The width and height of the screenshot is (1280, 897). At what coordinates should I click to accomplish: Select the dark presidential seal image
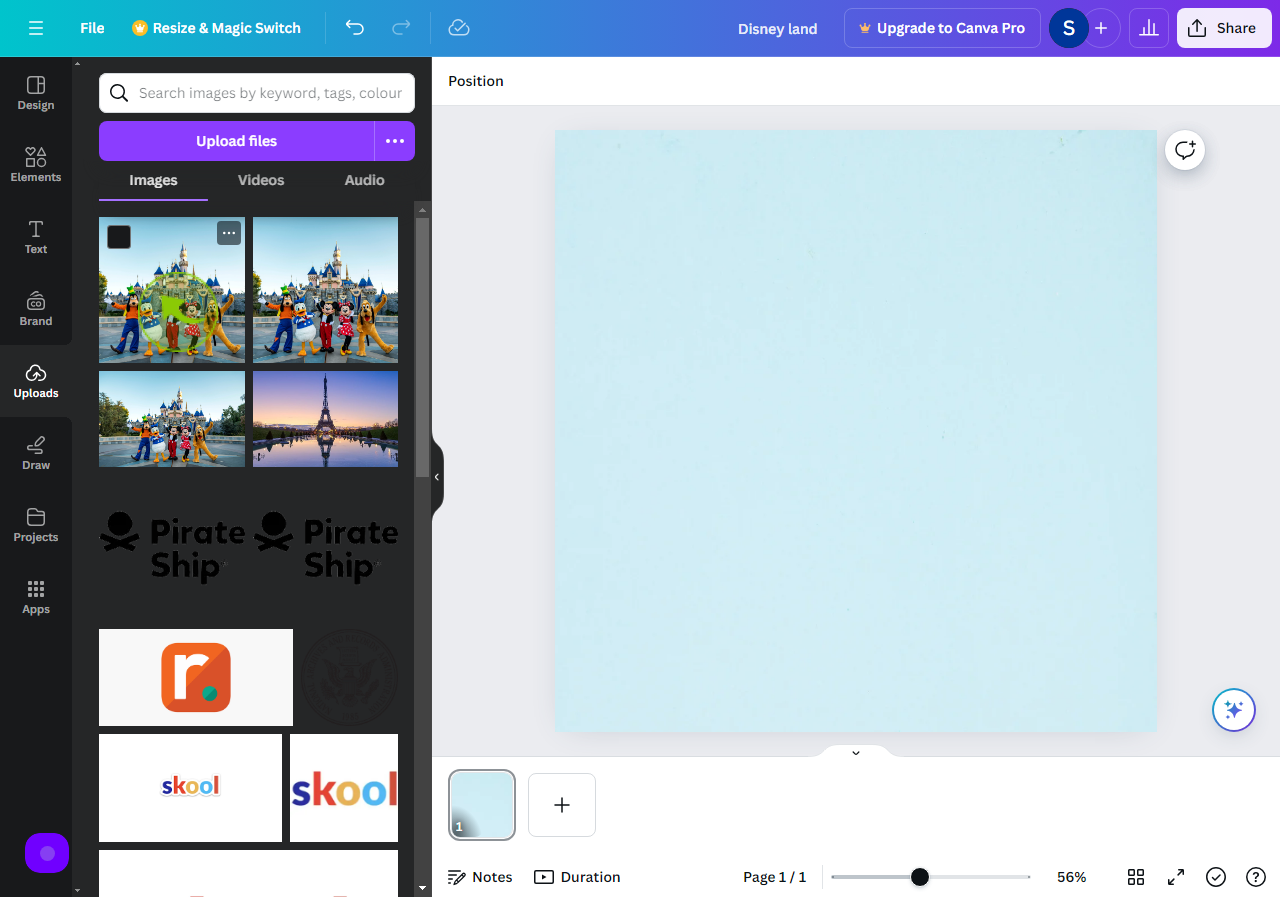coord(349,677)
